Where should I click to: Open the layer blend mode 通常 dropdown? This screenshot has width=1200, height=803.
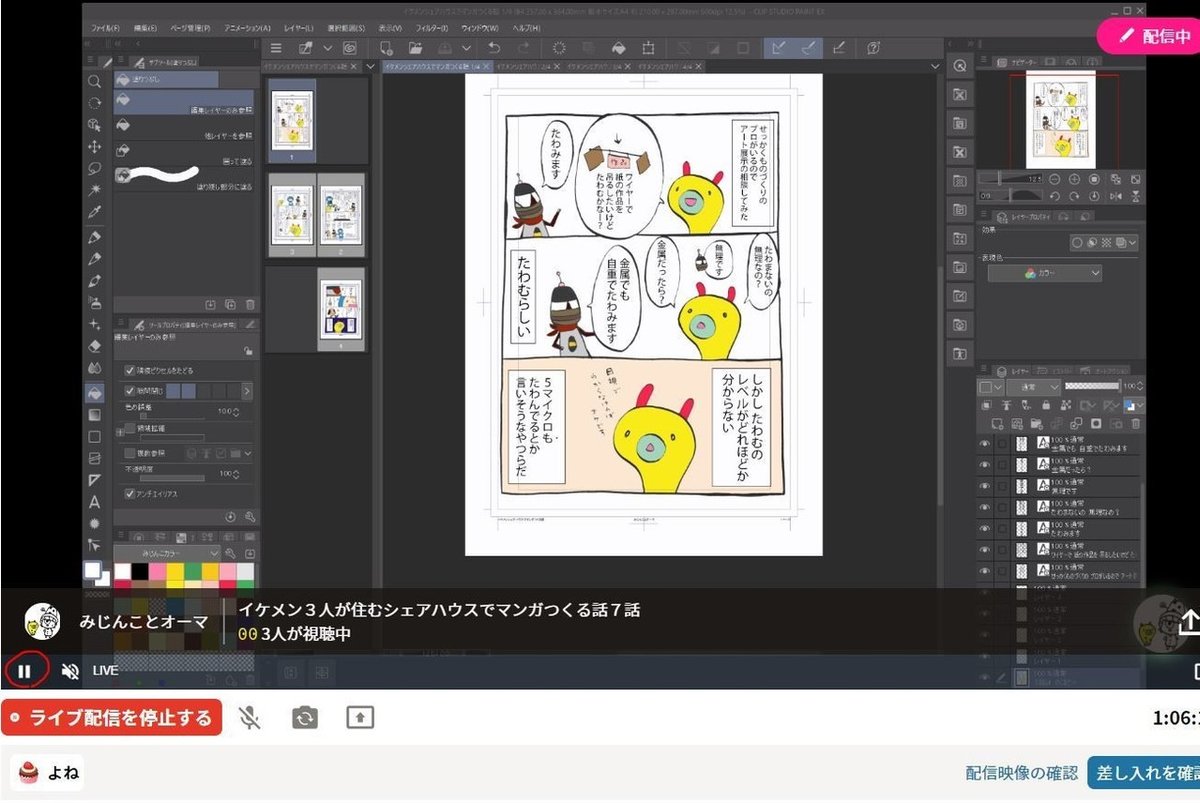pyautogui.click(x=1032, y=387)
